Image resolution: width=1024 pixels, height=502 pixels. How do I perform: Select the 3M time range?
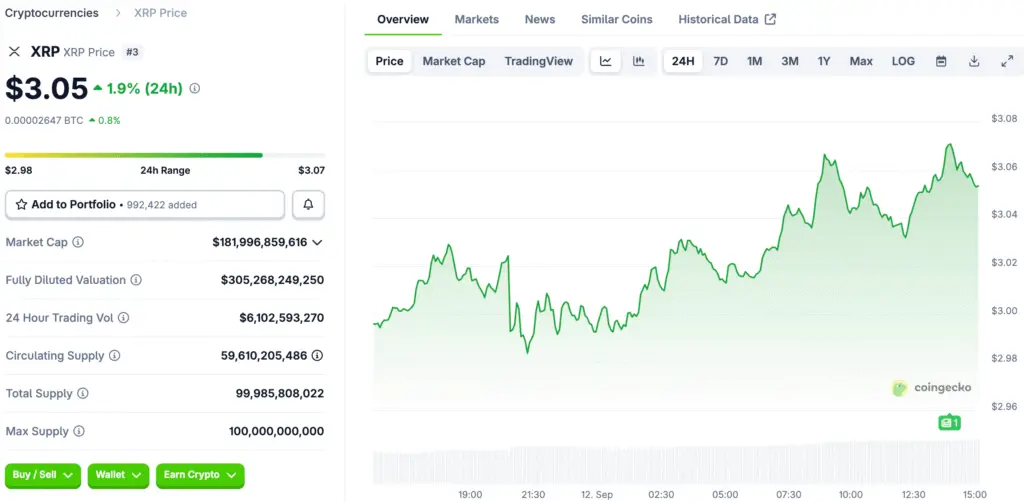coord(790,61)
